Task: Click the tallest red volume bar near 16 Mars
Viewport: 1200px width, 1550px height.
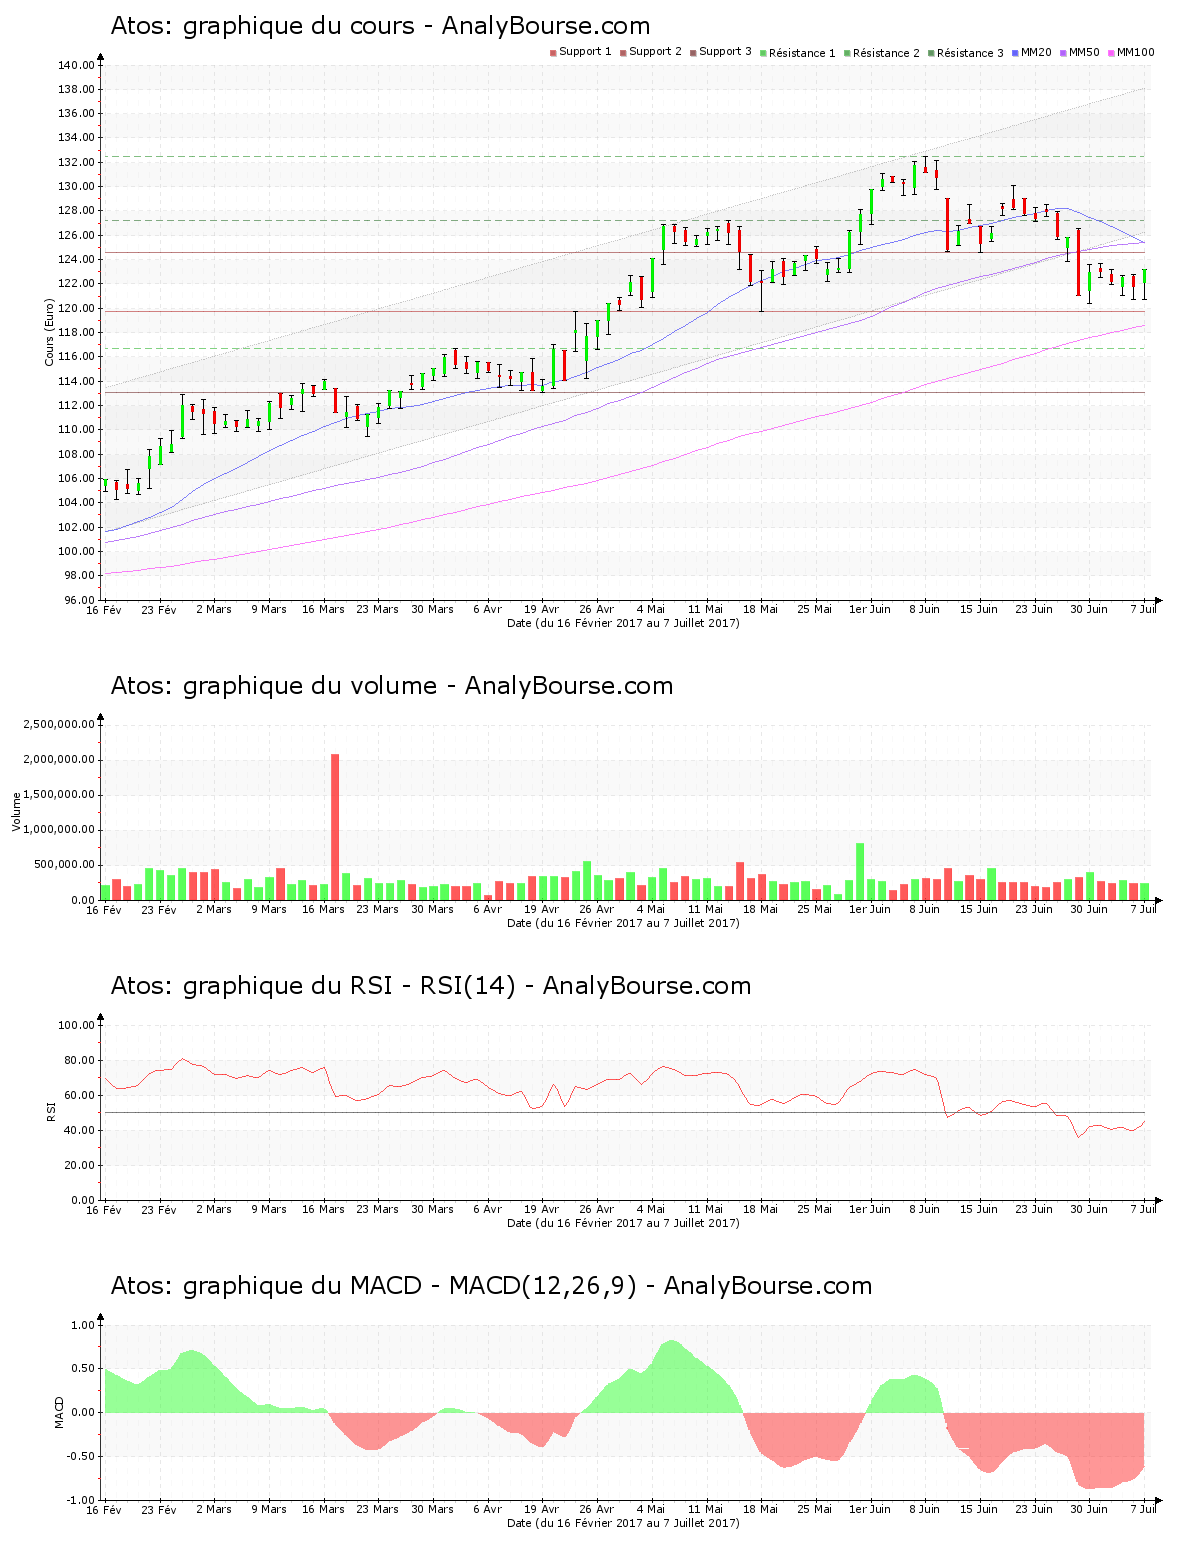Action: [x=335, y=827]
